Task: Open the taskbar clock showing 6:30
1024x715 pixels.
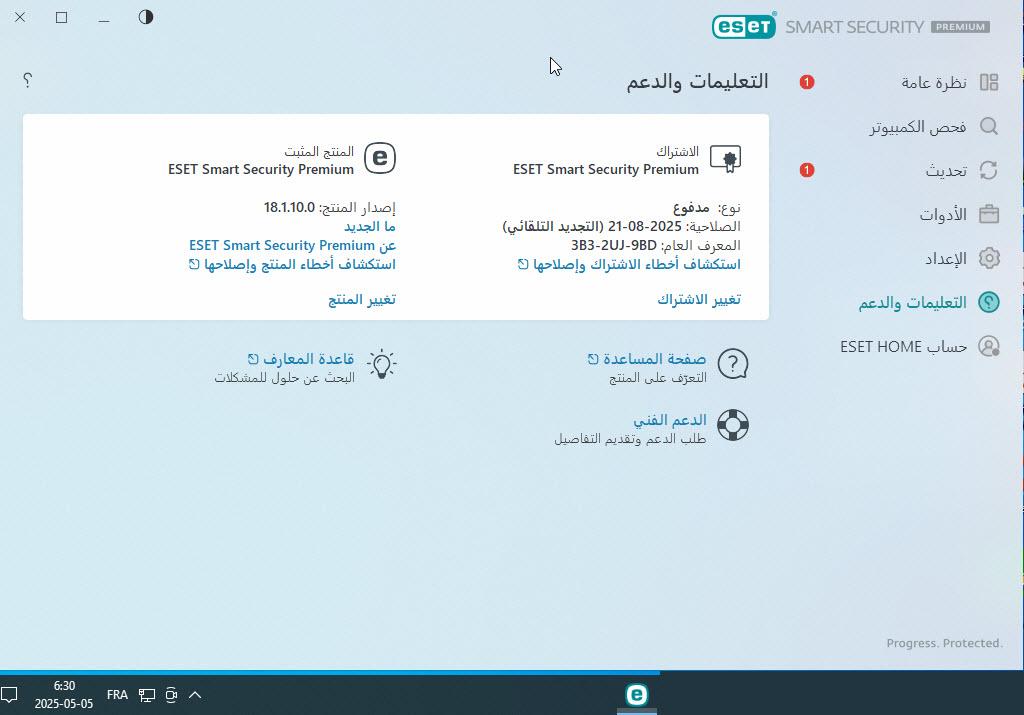Action: pyautogui.click(x=64, y=695)
